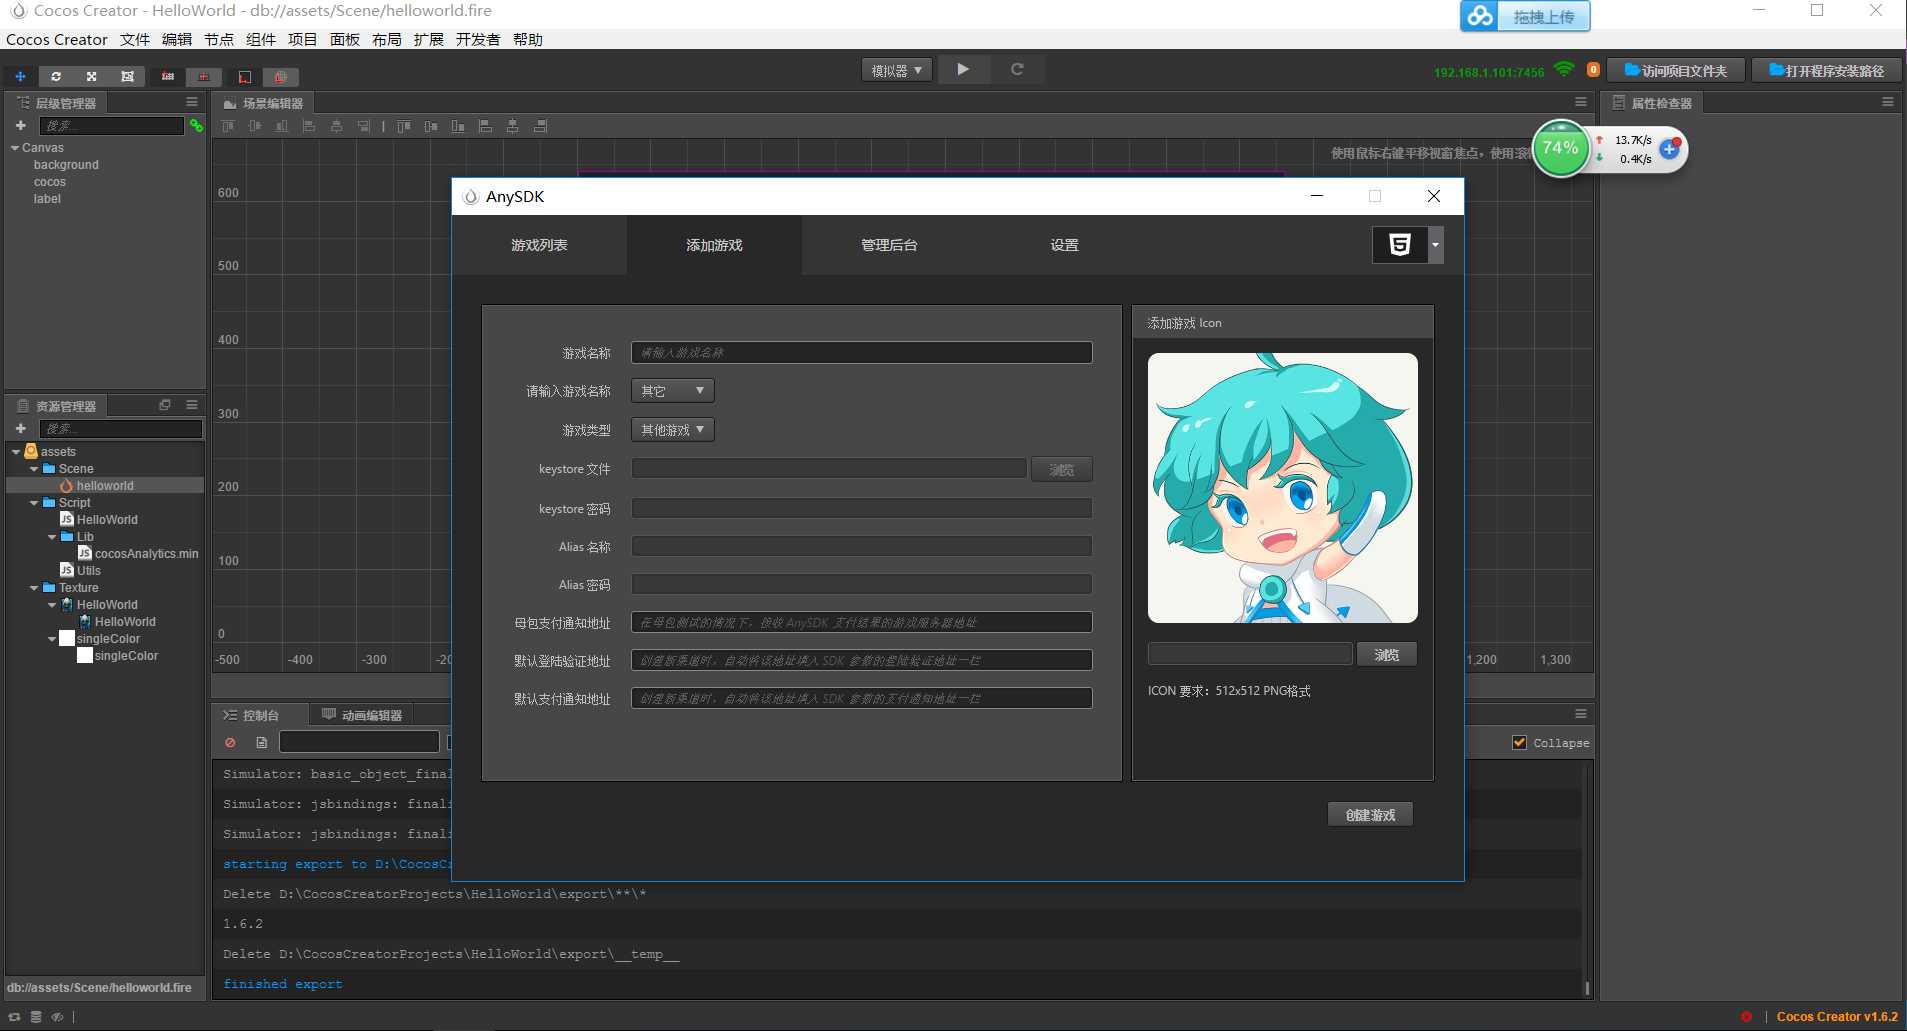Image resolution: width=1907 pixels, height=1031 pixels.
Task: Click the HTML5 platform icon in AnySDK
Action: click(x=1400, y=245)
